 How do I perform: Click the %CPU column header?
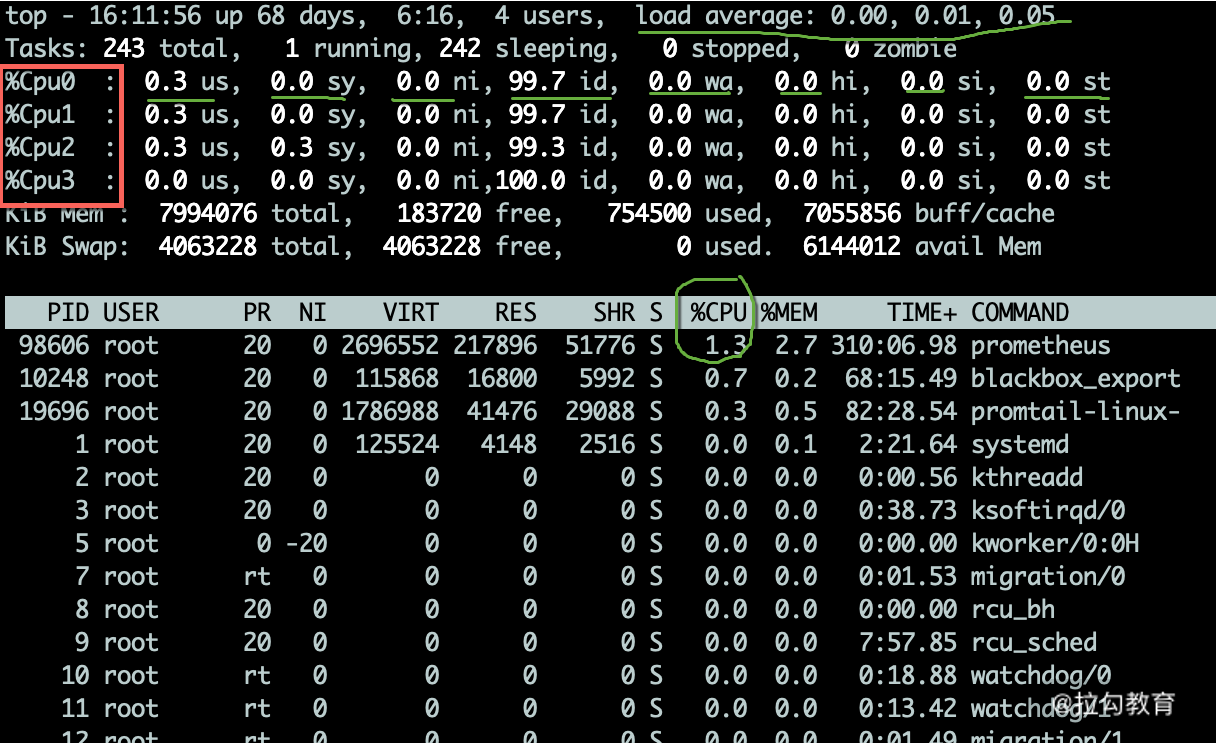click(x=718, y=313)
